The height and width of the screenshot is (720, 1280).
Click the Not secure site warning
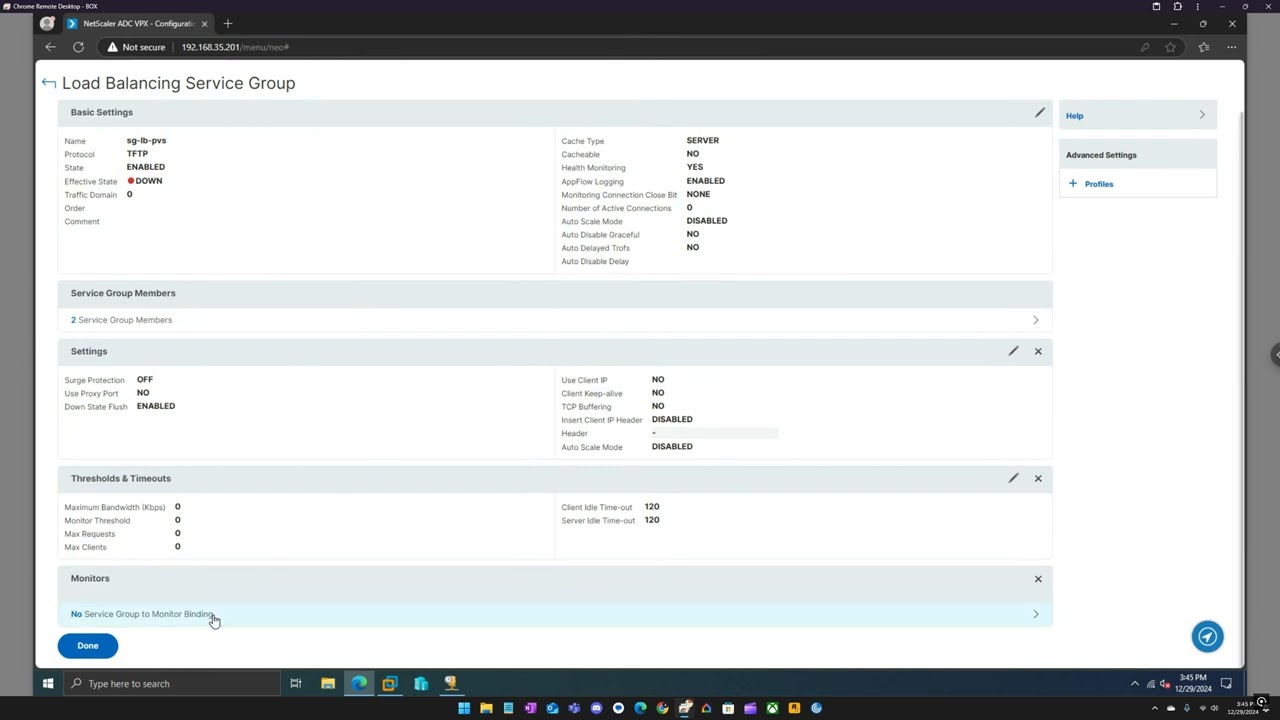click(136, 47)
